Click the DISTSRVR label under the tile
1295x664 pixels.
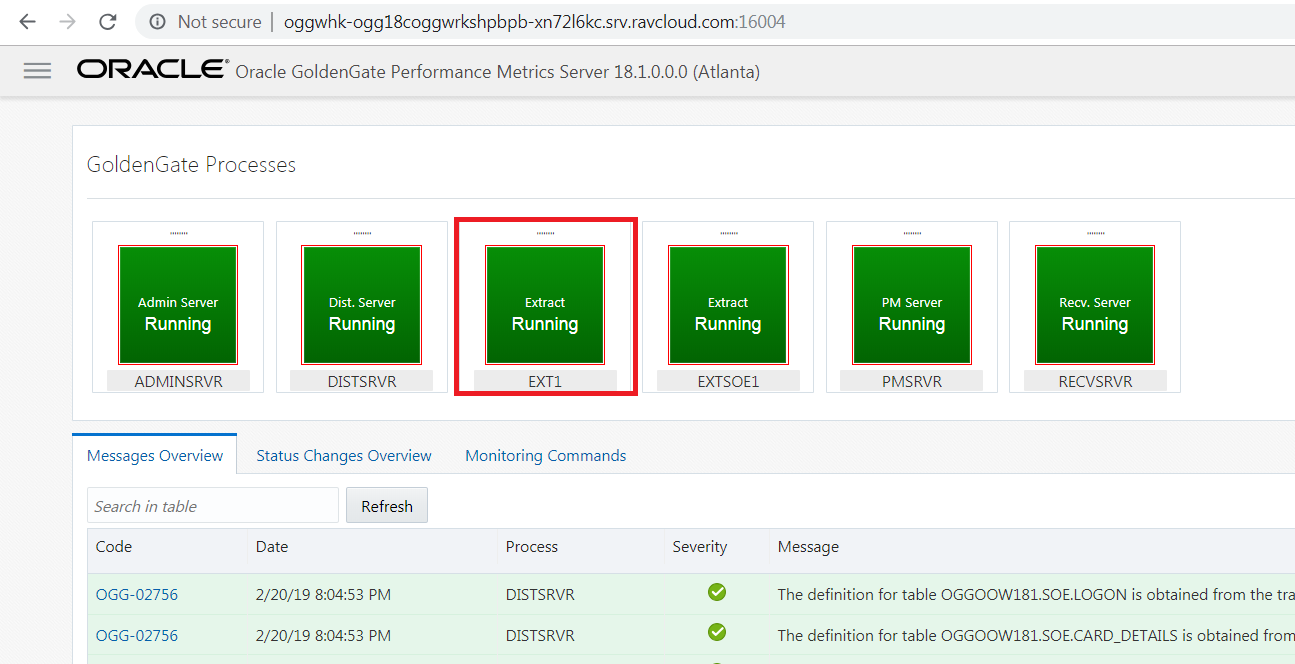[x=361, y=381]
